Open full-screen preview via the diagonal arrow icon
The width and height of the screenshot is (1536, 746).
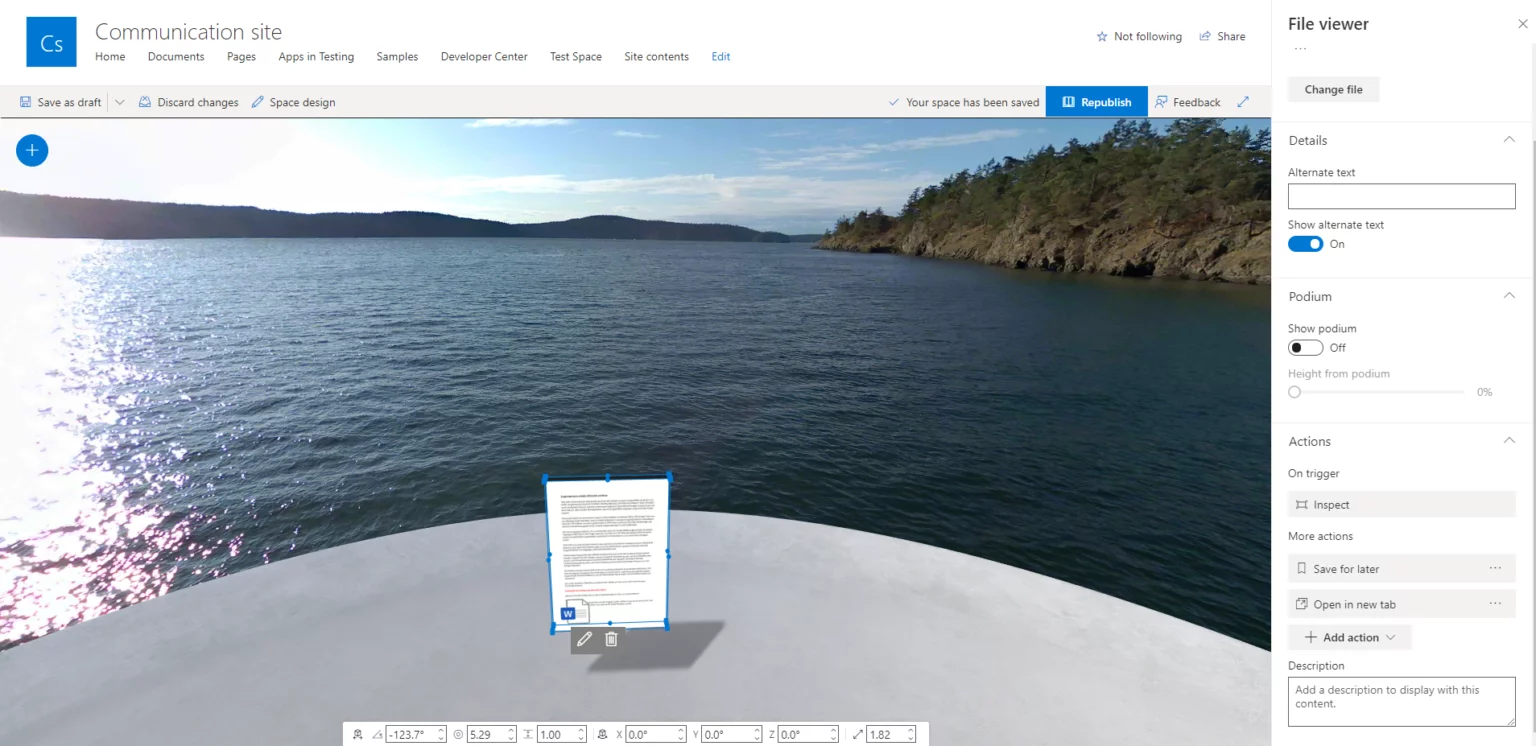point(1242,101)
